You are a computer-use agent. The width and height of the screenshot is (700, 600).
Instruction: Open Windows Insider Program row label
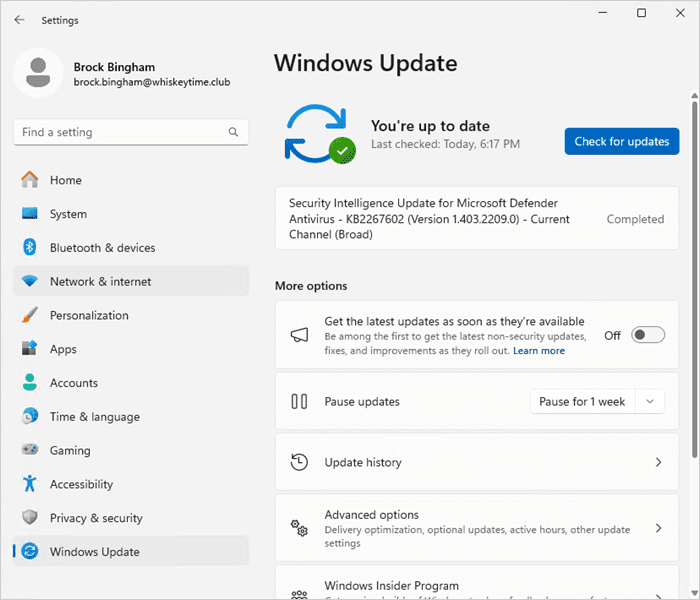click(x=392, y=585)
